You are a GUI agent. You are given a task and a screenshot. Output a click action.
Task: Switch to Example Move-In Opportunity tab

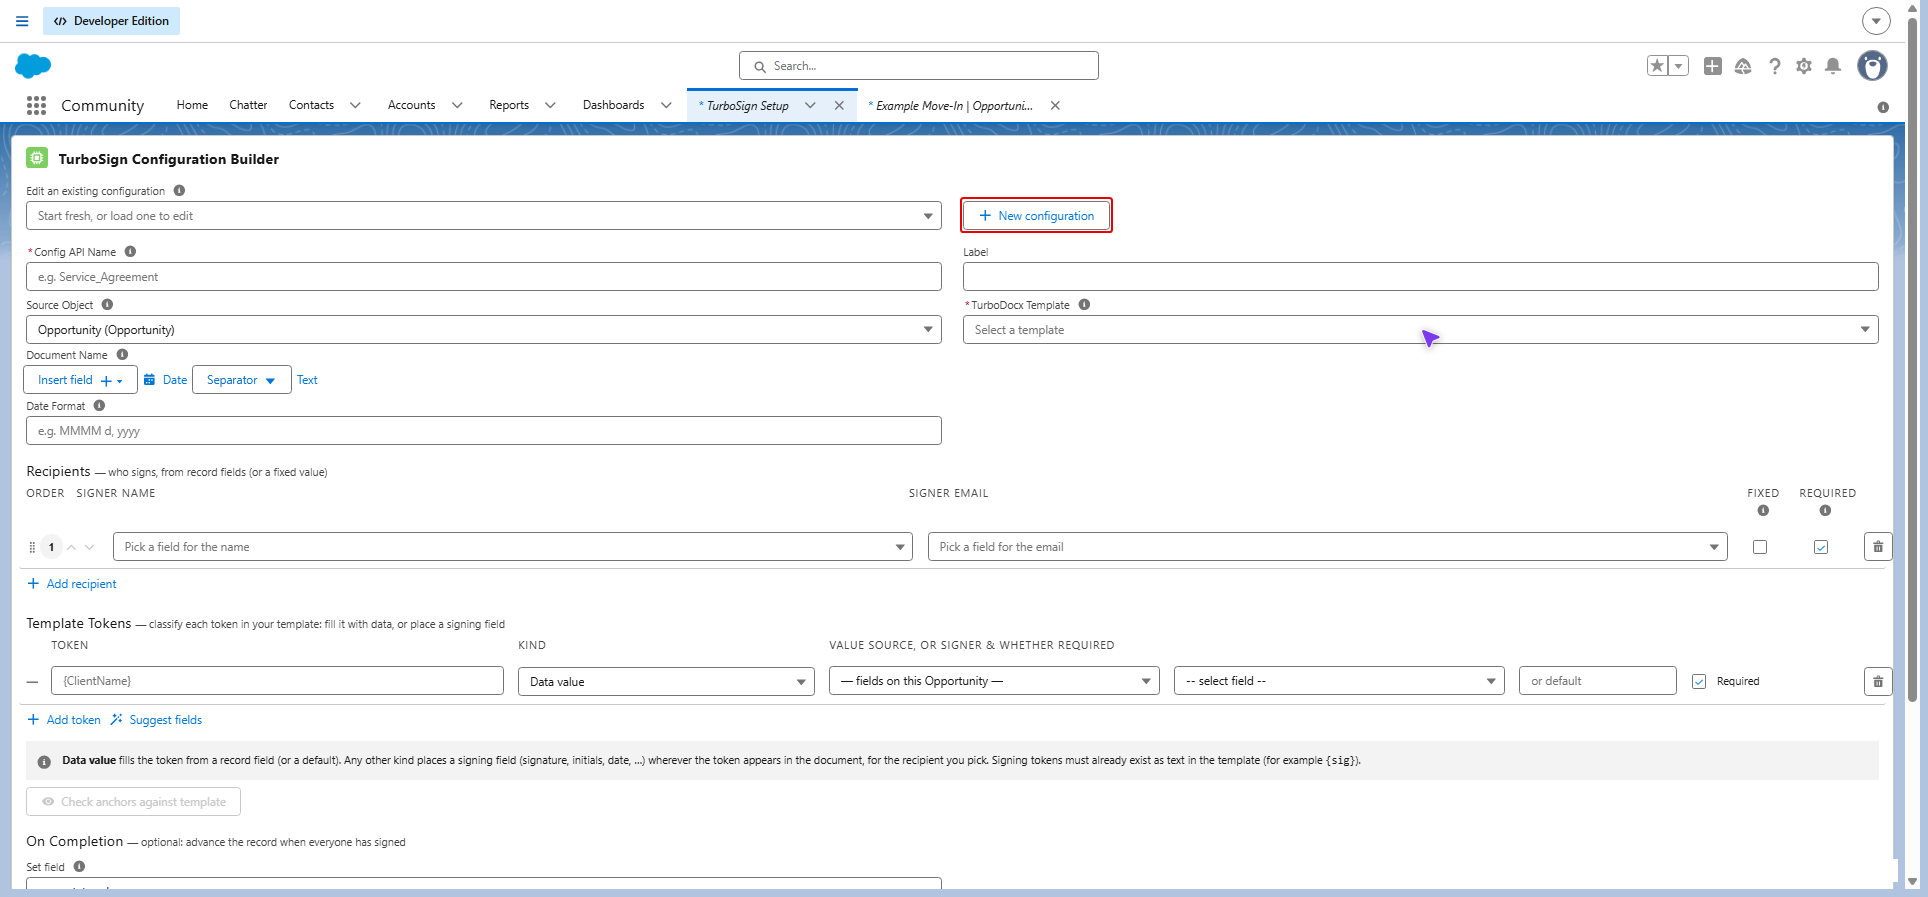point(954,105)
